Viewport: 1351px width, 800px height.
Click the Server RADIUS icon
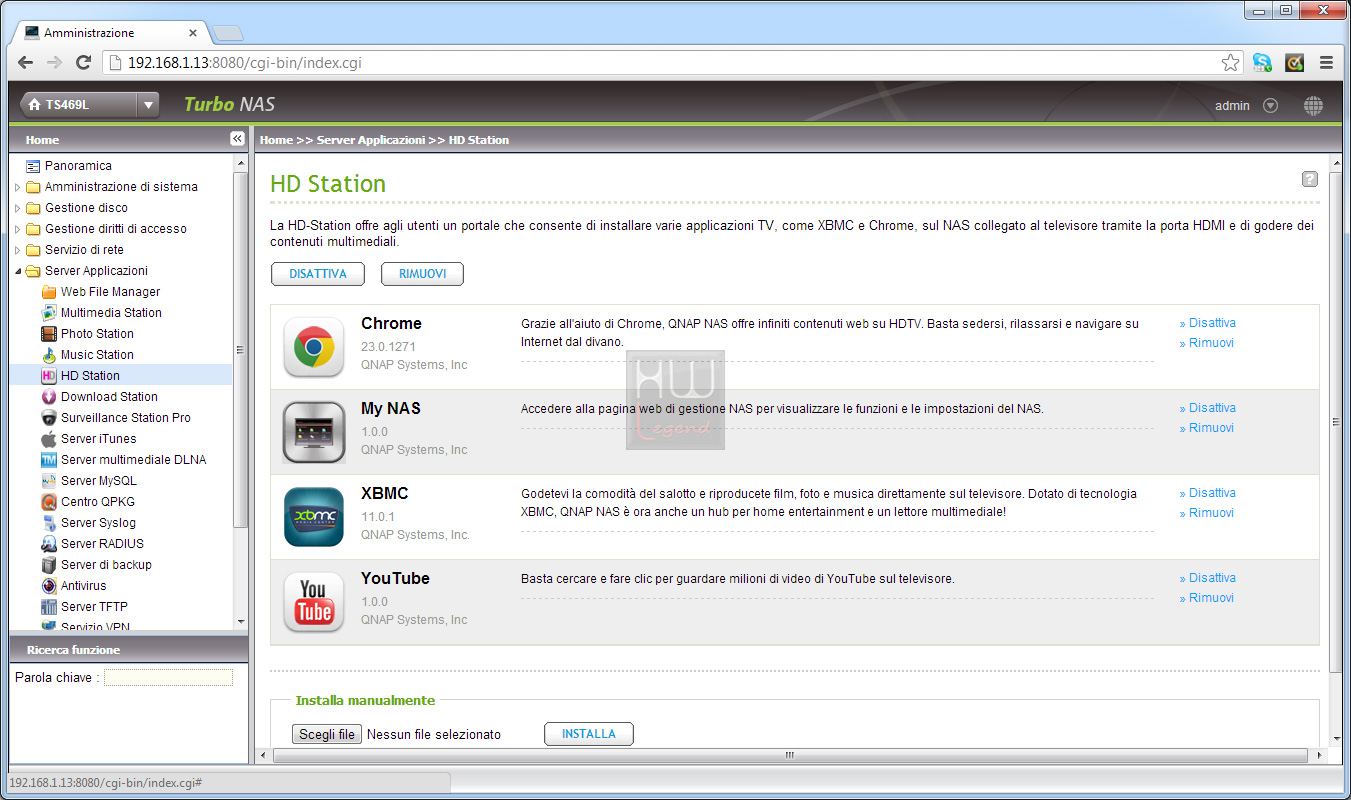tap(49, 544)
